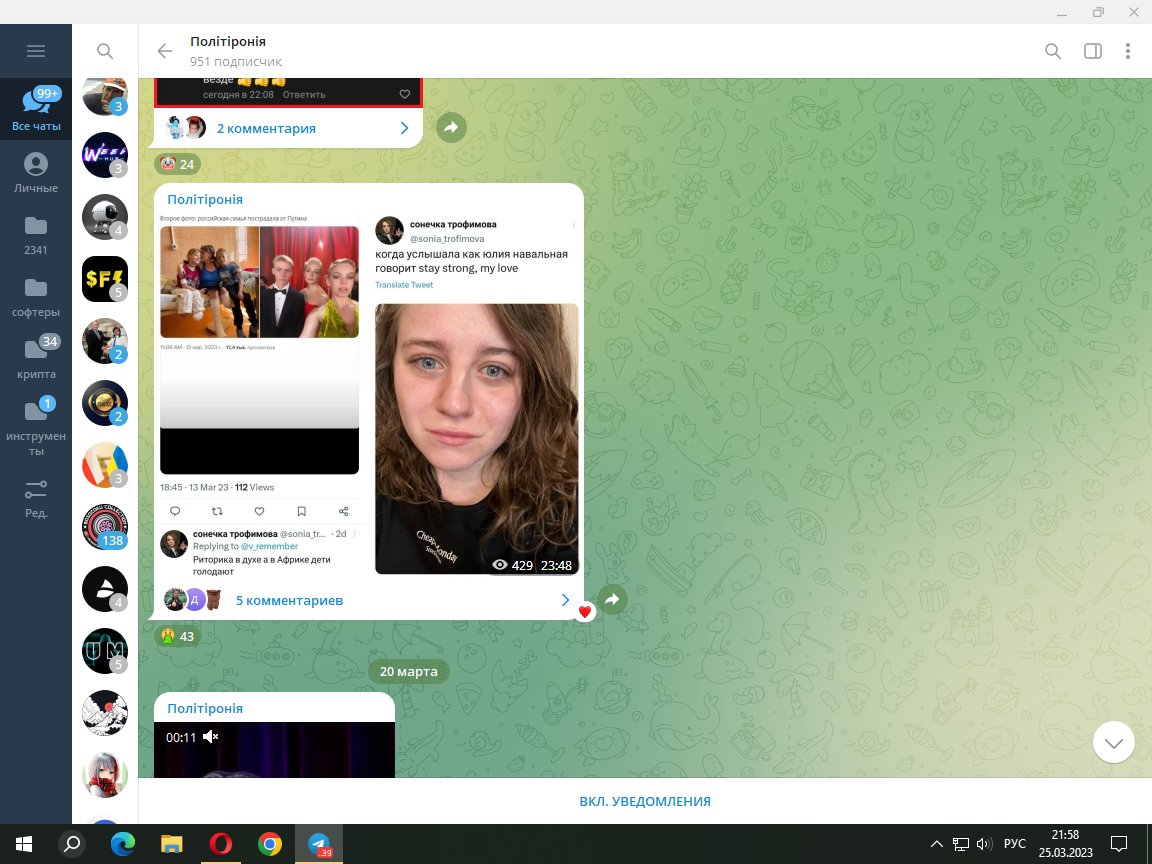The width and height of the screenshot is (1152, 864).
Task: Open the 2341 folder
Action: (x=36, y=234)
